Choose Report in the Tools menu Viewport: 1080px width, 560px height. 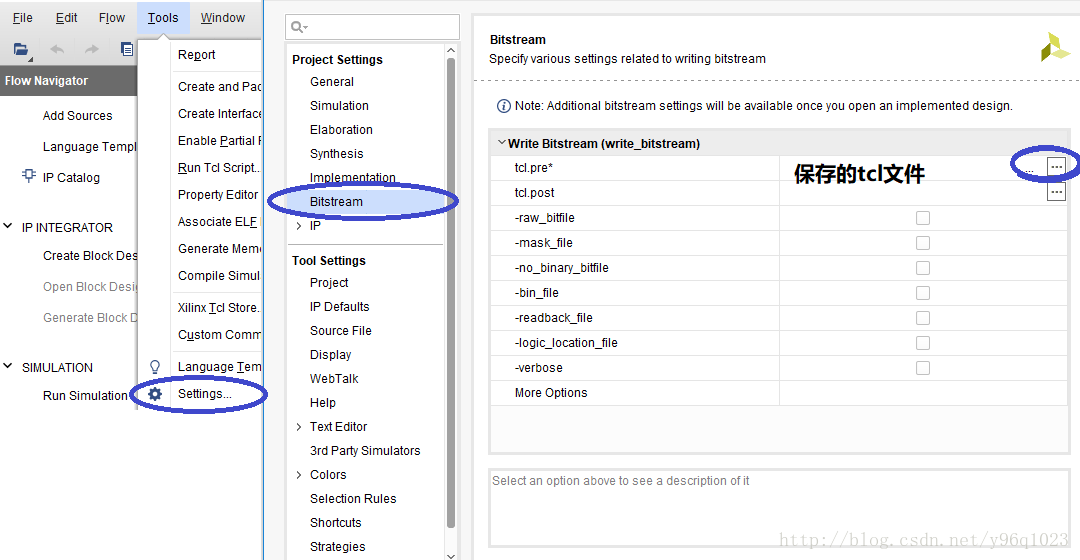(196, 55)
